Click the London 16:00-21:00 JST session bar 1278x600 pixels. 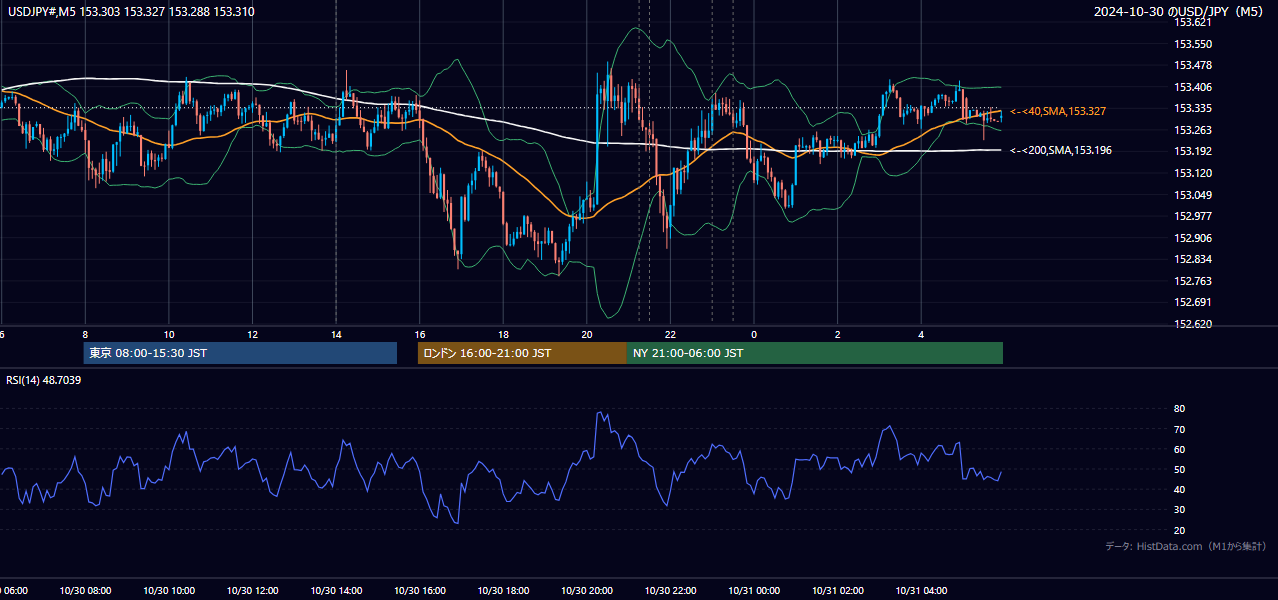pos(522,353)
